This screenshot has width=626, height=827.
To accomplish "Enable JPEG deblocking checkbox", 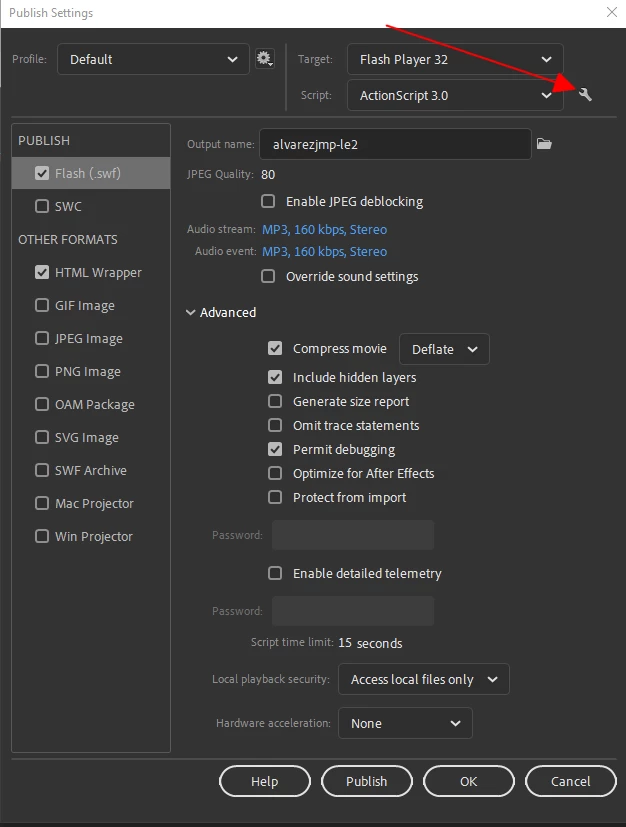I will [268, 201].
